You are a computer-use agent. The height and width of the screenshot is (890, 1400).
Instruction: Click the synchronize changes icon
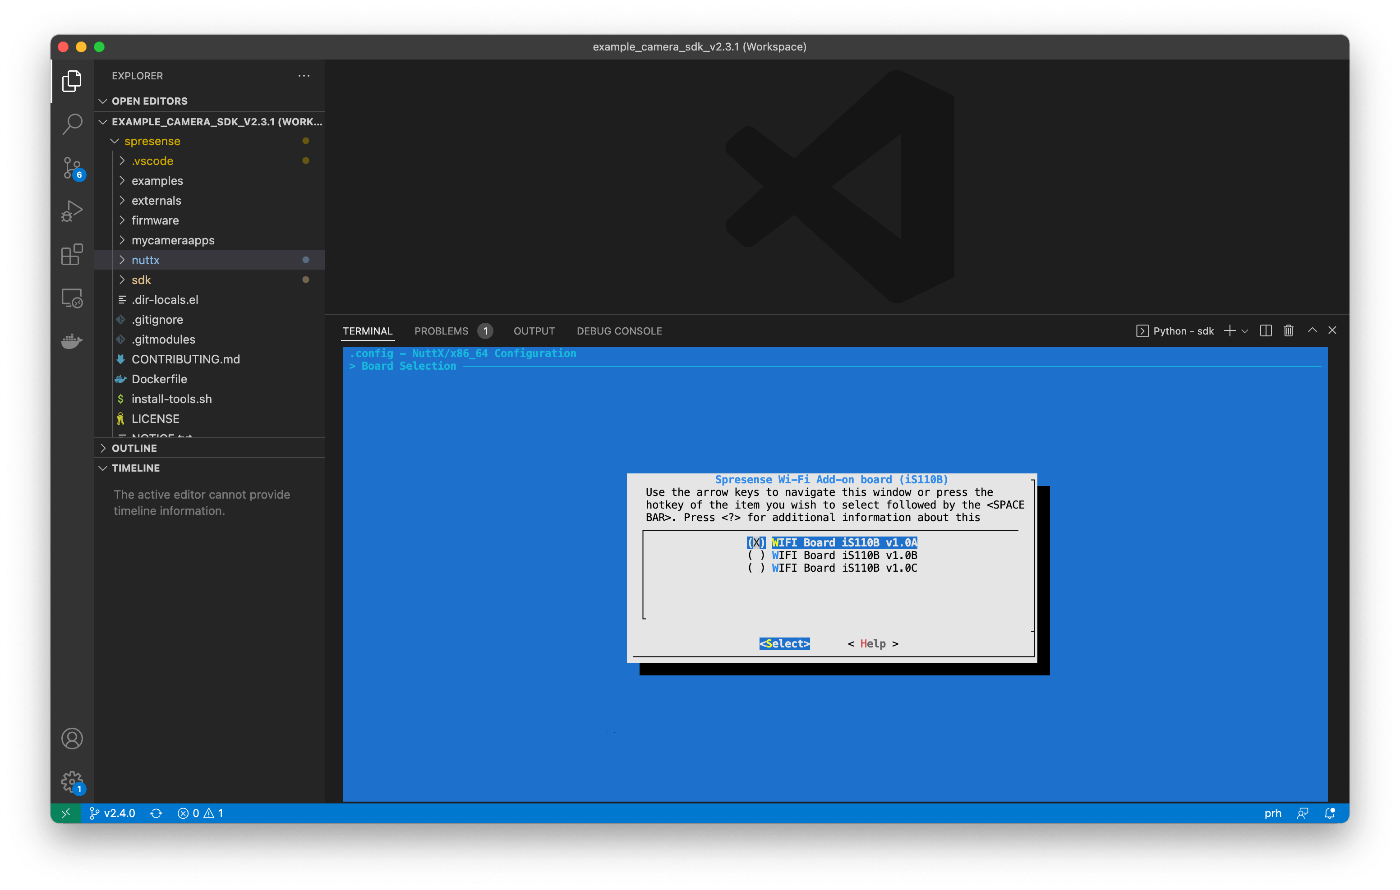tap(156, 813)
